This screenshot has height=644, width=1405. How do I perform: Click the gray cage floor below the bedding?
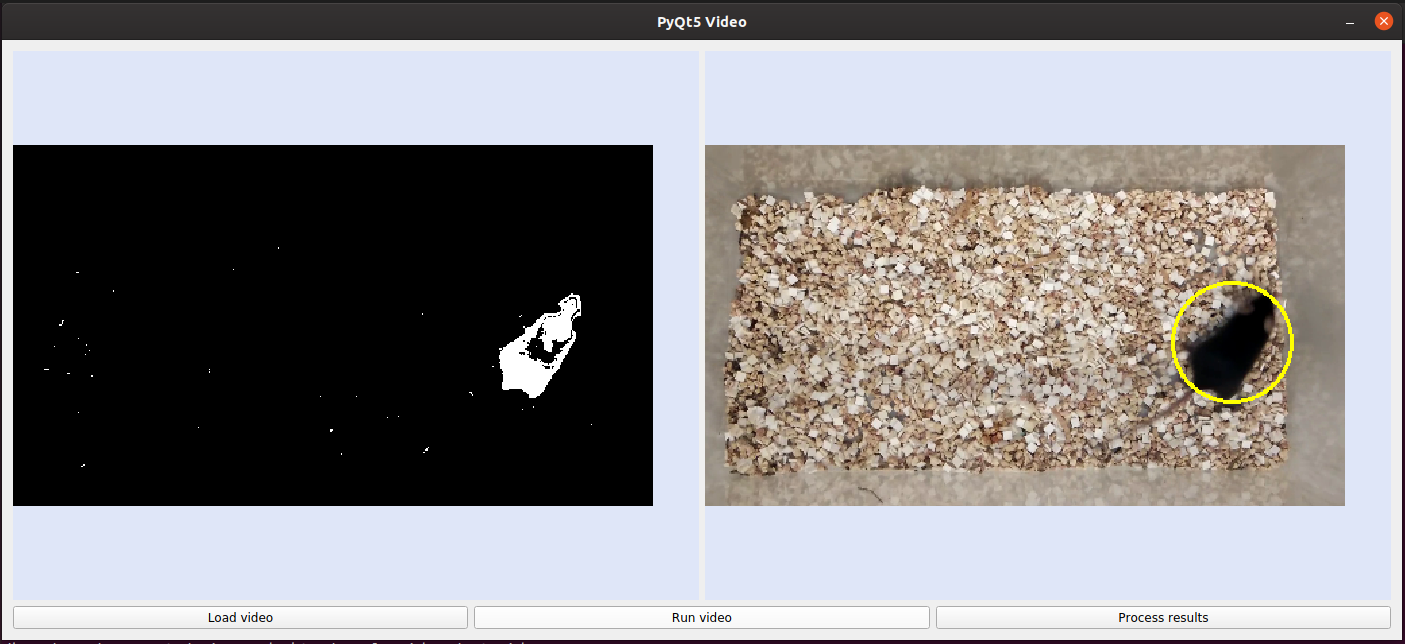point(1000,490)
